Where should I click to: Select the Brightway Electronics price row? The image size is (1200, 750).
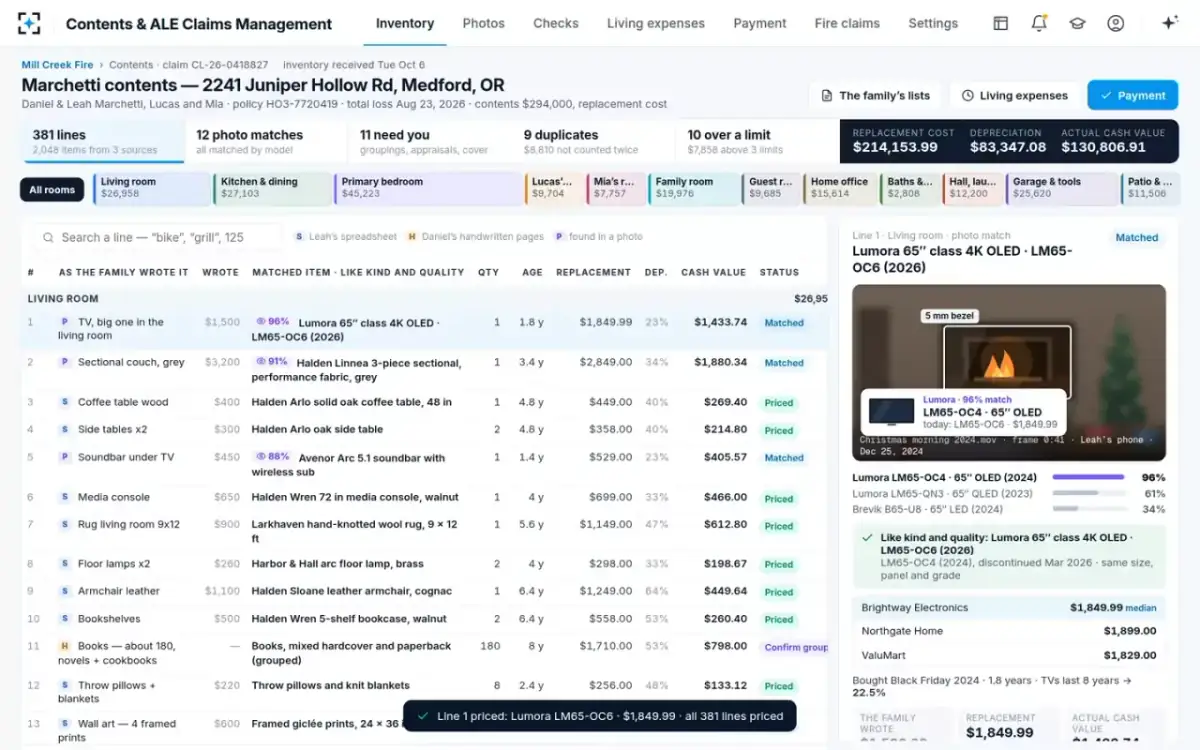click(x=1009, y=607)
